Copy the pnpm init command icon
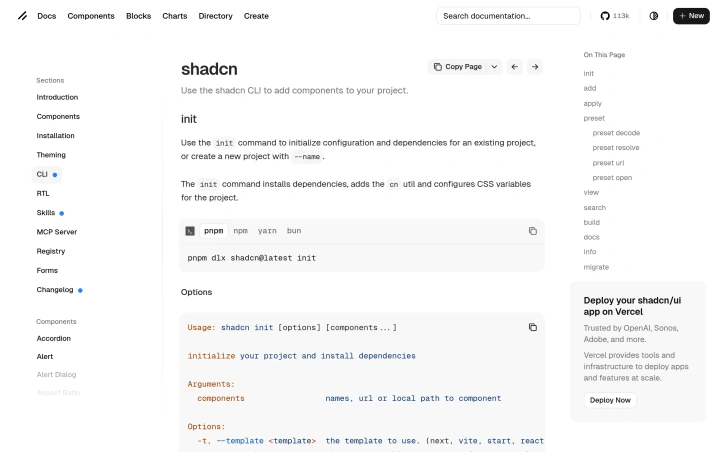Screen dimensions: 724x452 [533, 231]
